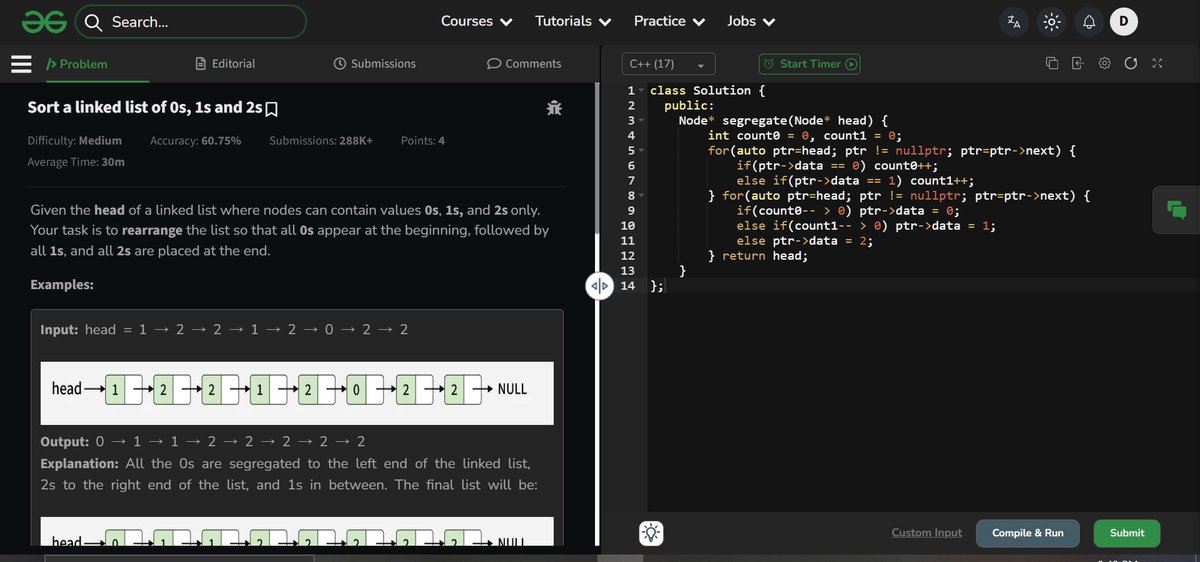Bookmark the problem with the bookmark icon

[x=271, y=108]
